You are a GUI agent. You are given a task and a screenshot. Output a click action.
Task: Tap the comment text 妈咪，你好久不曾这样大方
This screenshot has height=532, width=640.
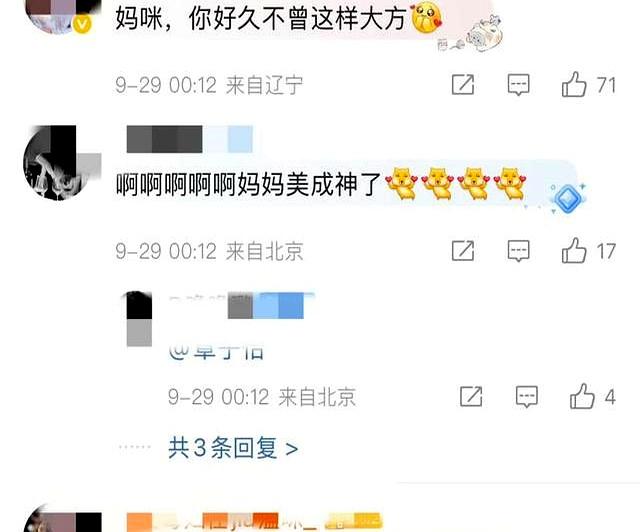point(261,18)
